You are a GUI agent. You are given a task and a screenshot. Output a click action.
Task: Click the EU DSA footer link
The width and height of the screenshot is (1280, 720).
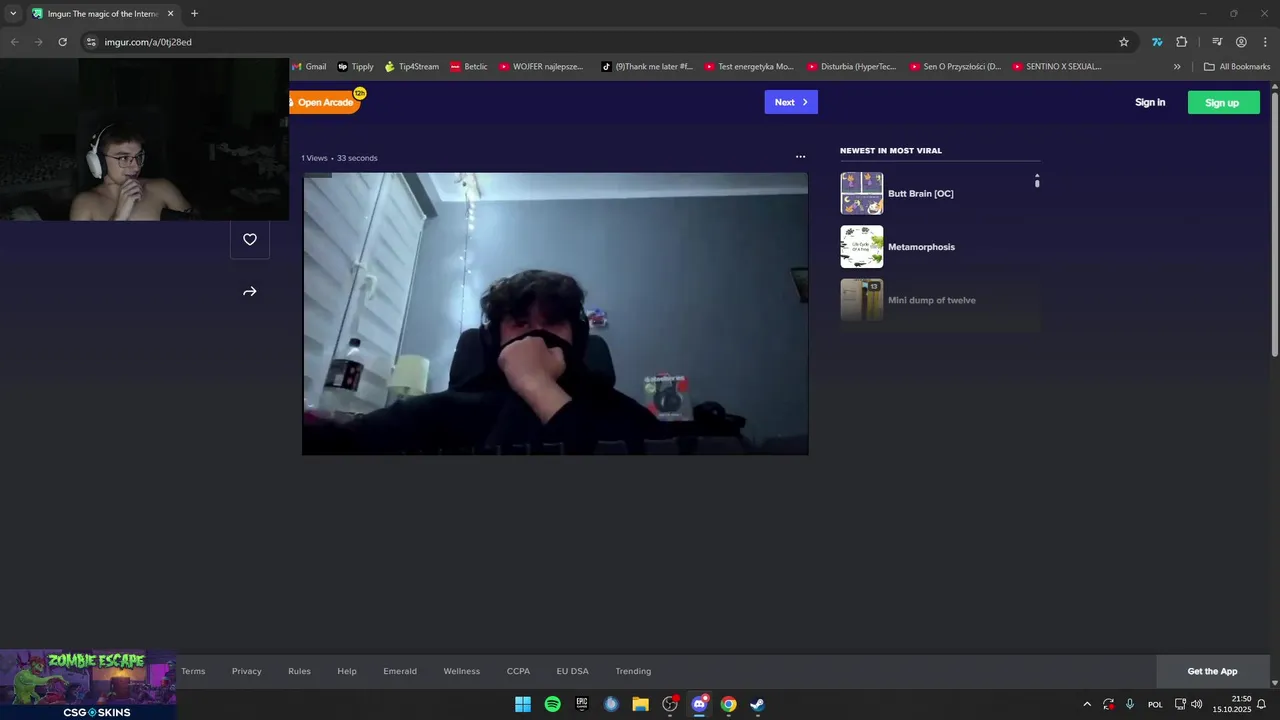[x=573, y=671]
